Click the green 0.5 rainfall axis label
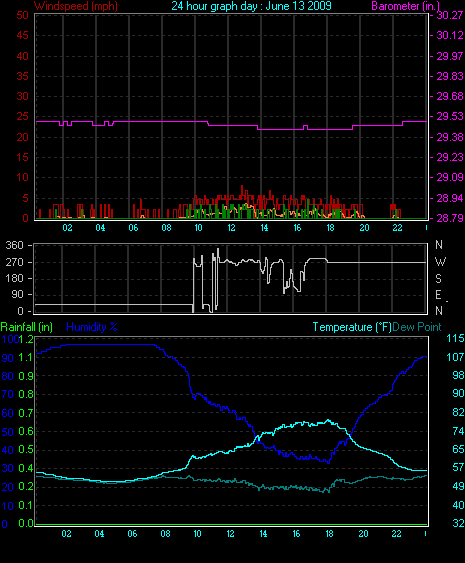The width and height of the screenshot is (465, 563). 26,450
